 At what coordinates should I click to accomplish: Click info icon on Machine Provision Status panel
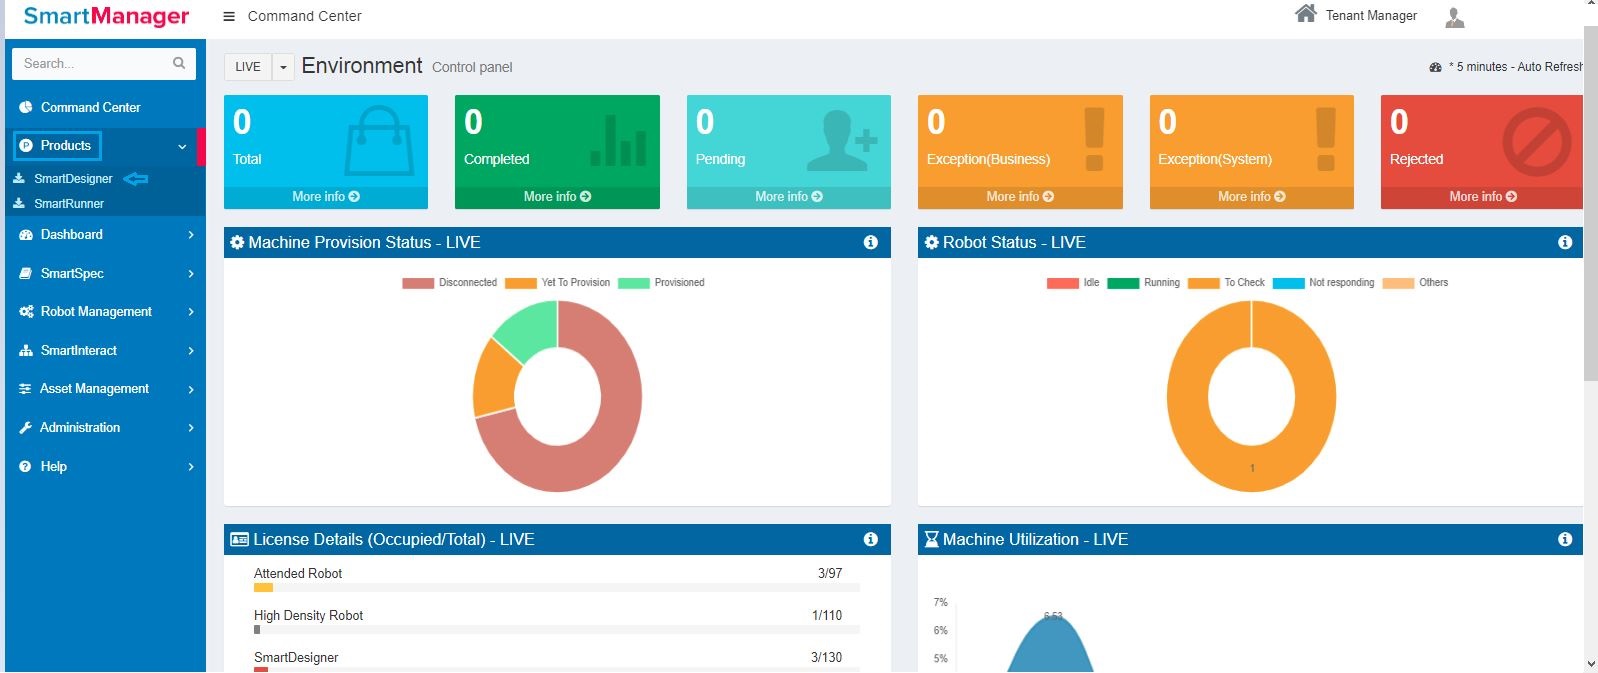click(x=870, y=242)
